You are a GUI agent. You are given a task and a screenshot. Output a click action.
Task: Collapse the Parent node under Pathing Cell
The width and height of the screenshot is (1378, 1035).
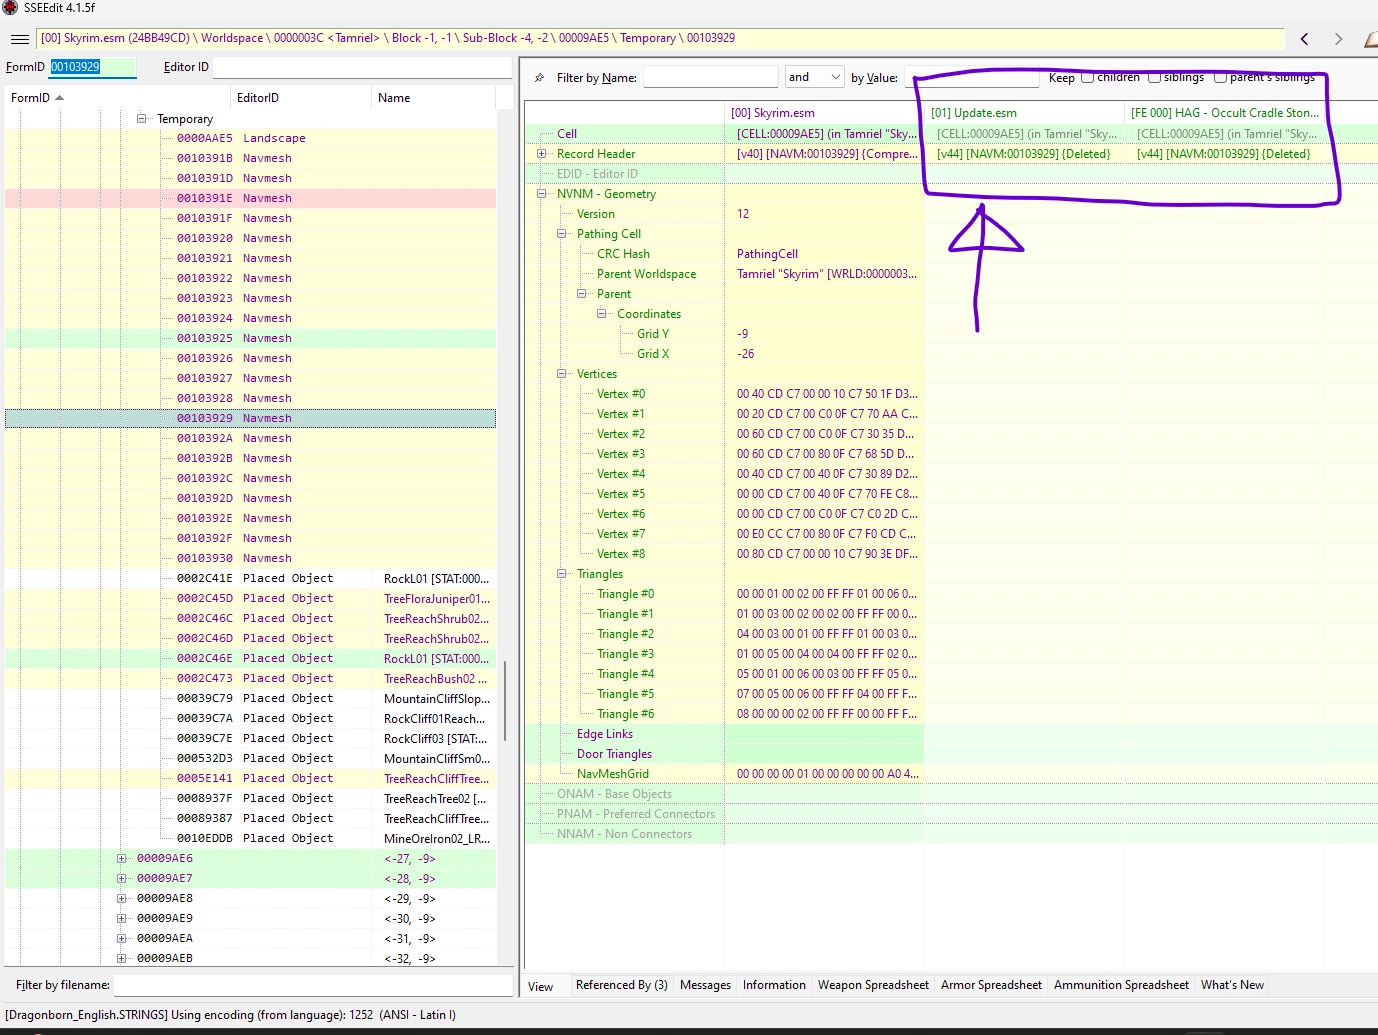[x=582, y=294]
